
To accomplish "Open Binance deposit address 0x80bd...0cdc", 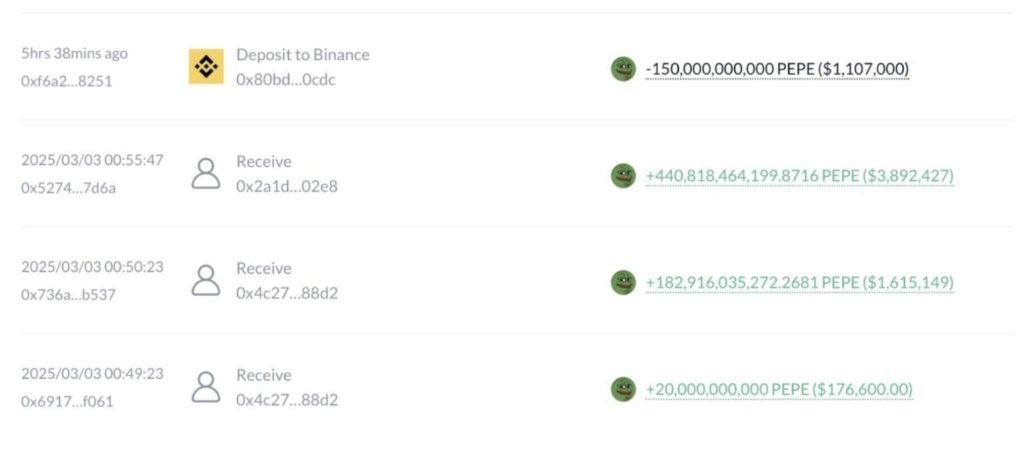I will click(286, 80).
